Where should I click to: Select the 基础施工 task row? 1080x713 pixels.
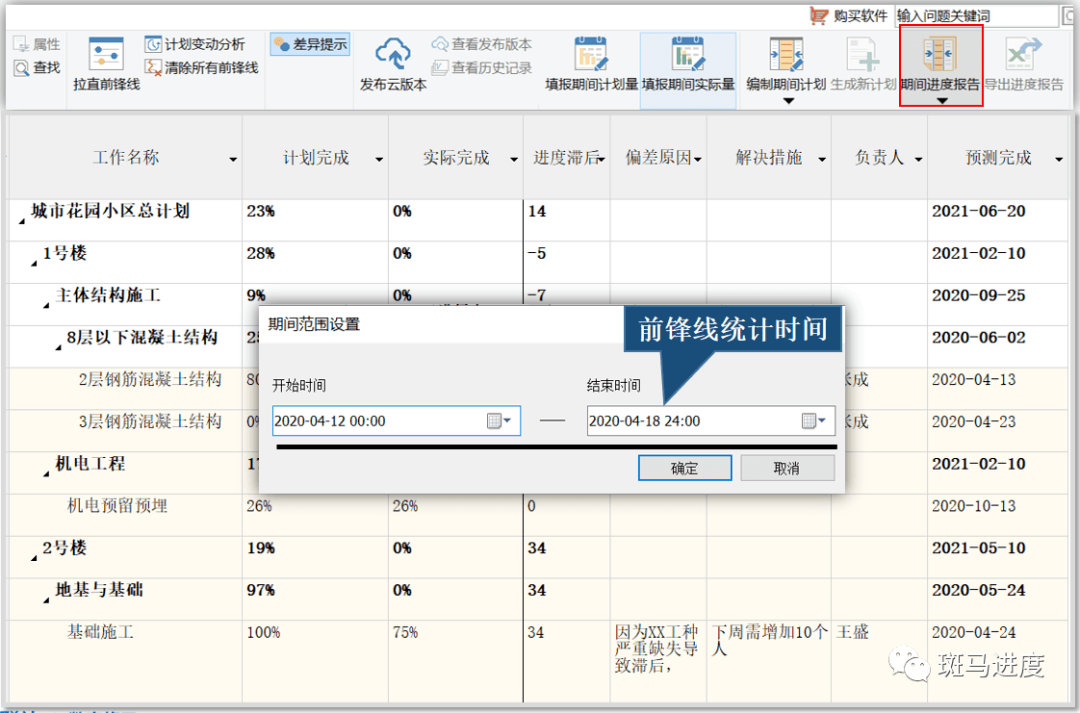(x=538, y=662)
